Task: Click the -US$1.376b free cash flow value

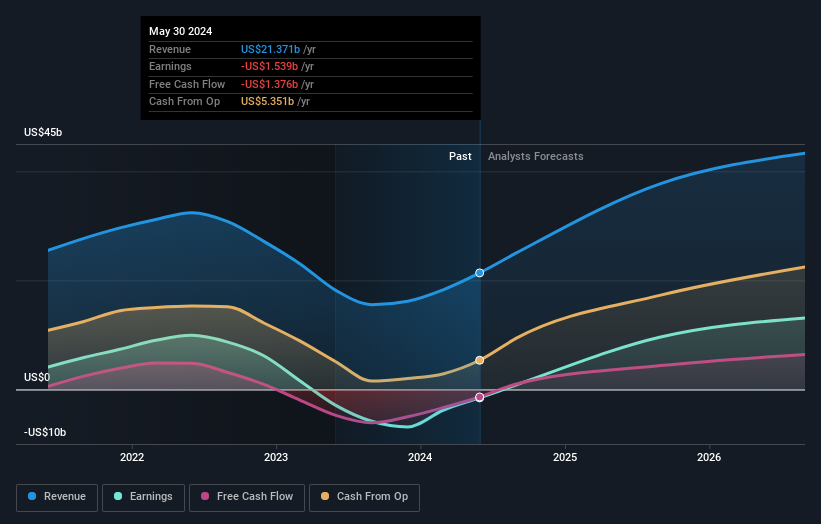Action: 269,84
